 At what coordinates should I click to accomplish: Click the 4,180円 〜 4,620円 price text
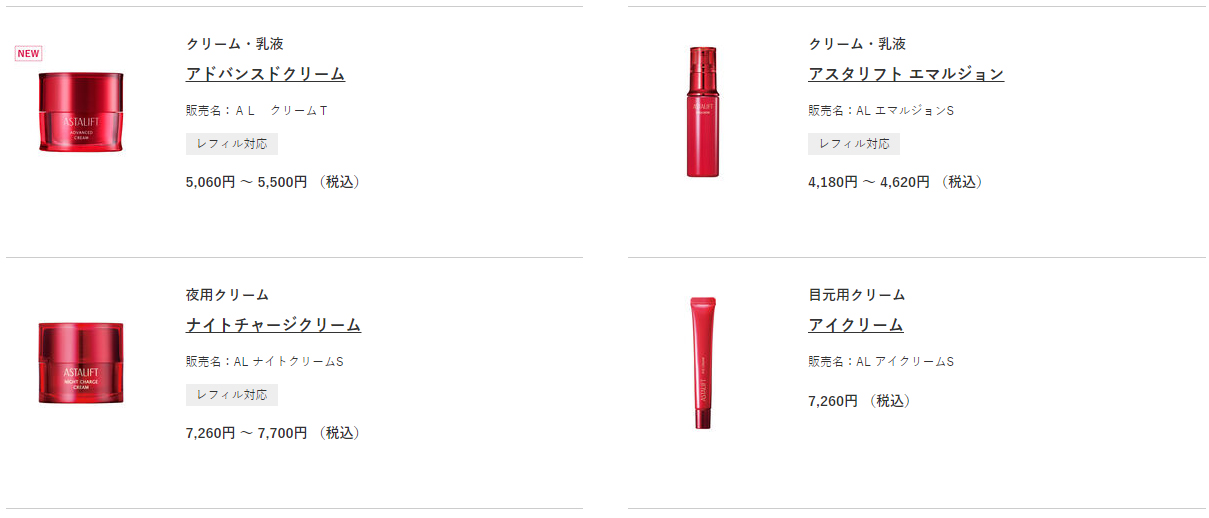coord(896,182)
